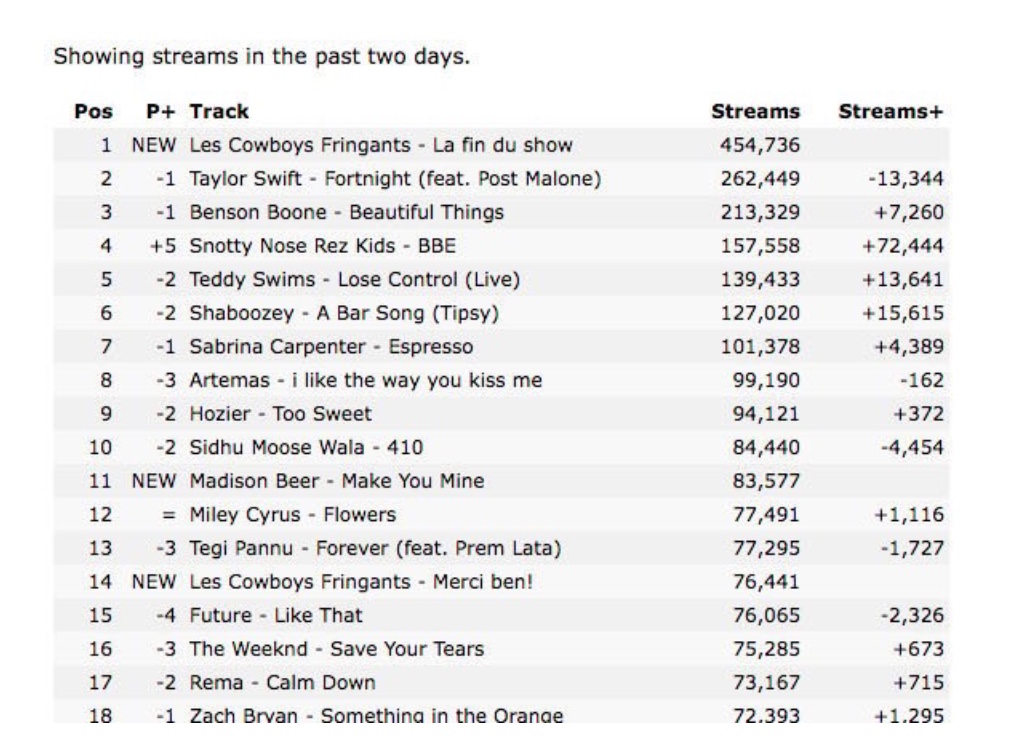The height and width of the screenshot is (756, 1022).
Task: Open Artemas - i like the way you kiss me
Action: click(x=366, y=380)
